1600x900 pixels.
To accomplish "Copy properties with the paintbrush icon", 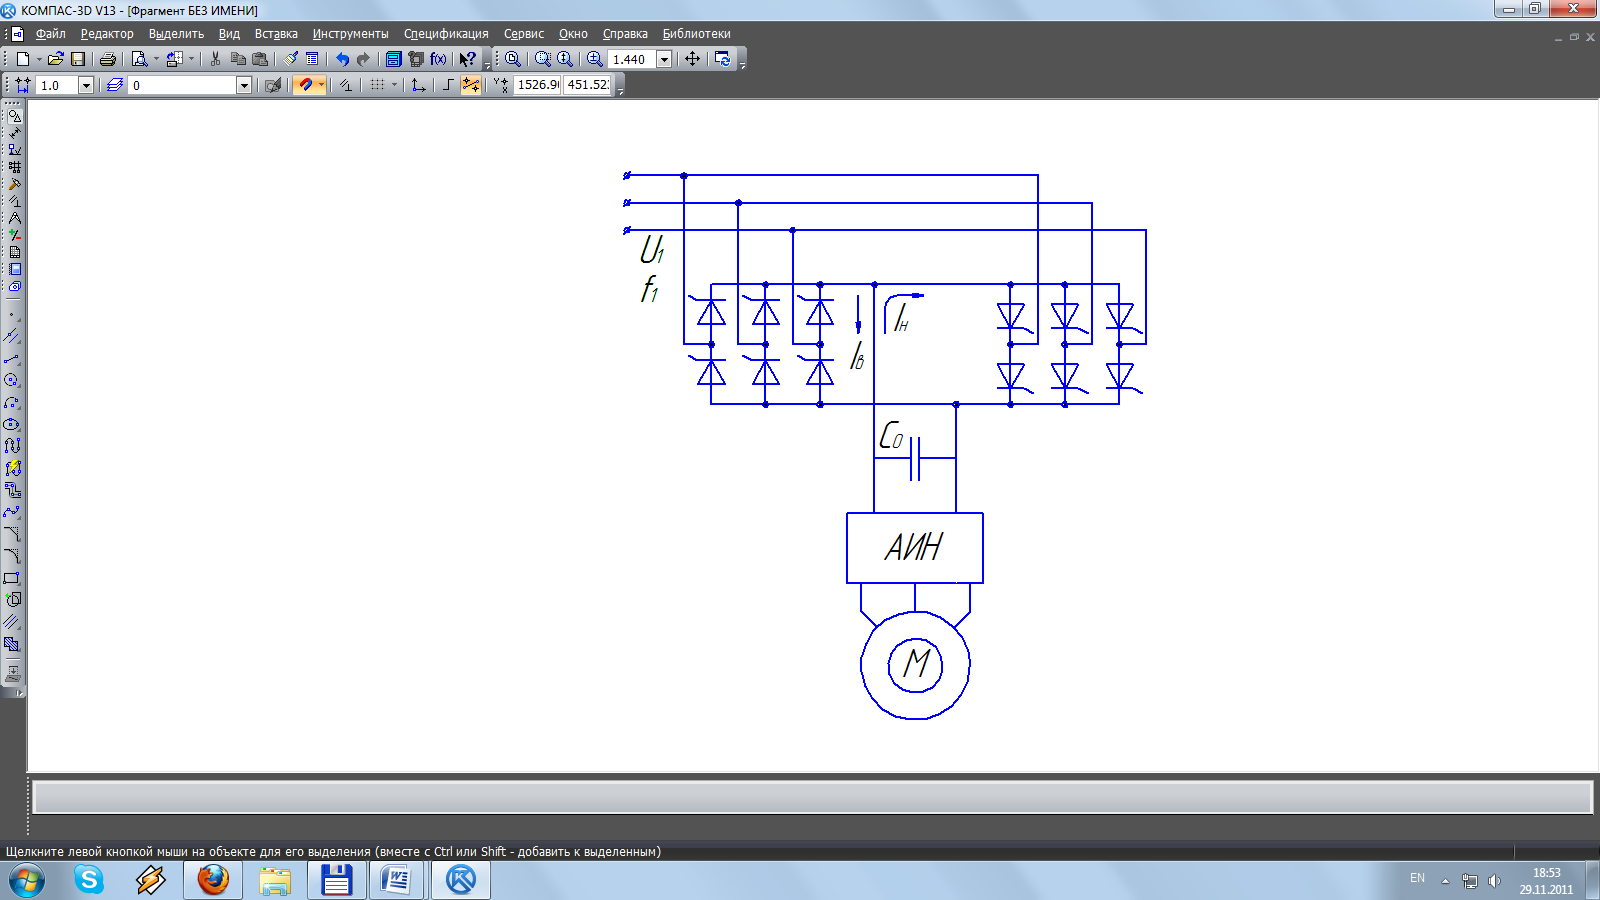I will pyautogui.click(x=291, y=59).
